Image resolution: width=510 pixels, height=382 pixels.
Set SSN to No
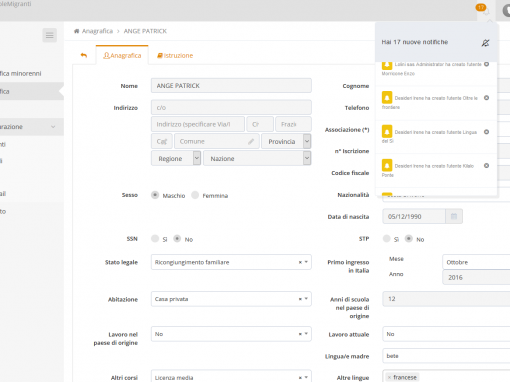177,239
